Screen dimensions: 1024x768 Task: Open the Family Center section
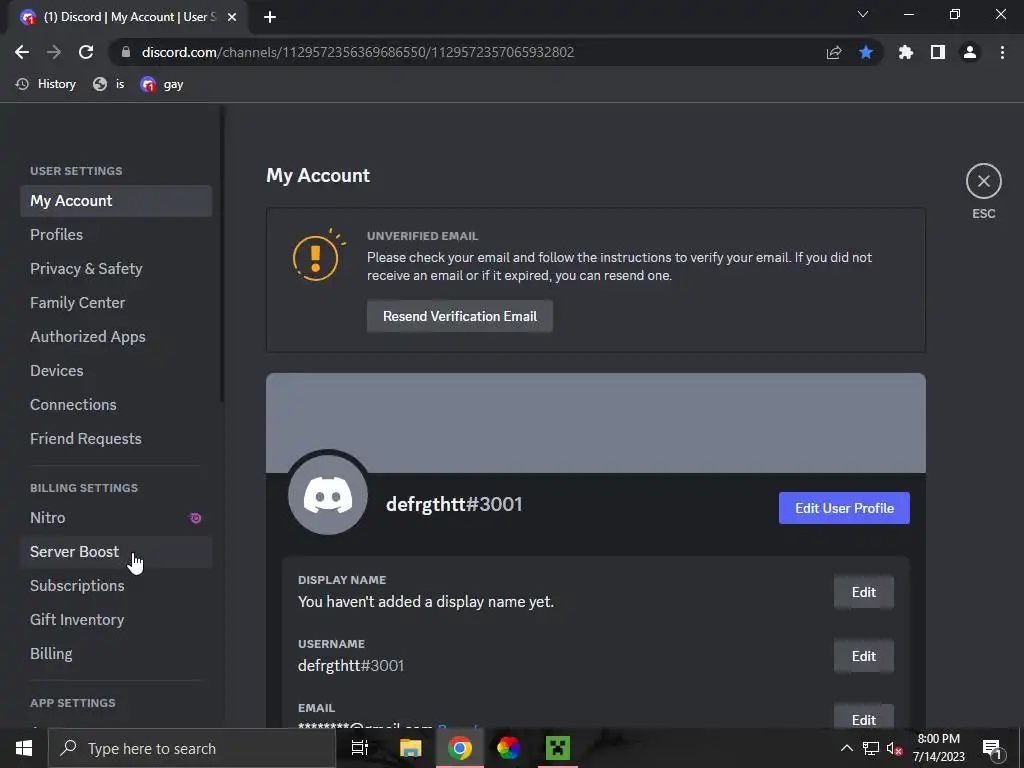tap(116, 302)
